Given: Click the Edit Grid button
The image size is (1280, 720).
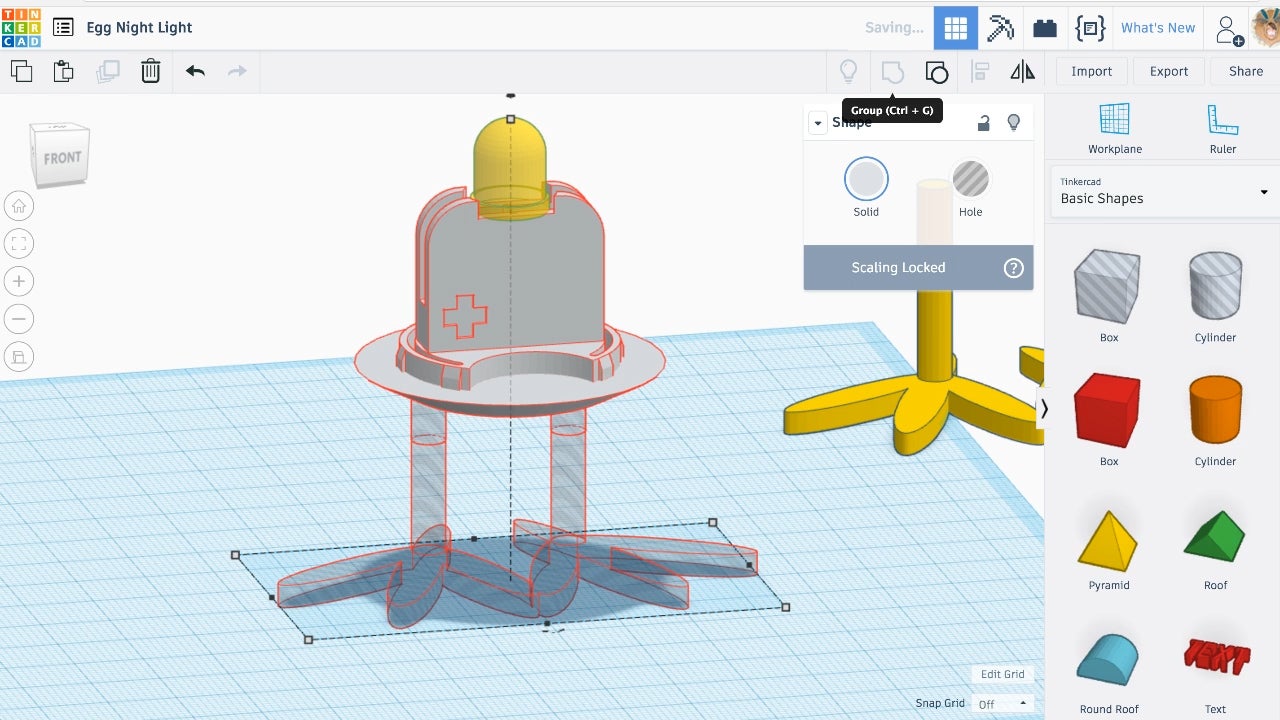Looking at the screenshot, I should click(x=1002, y=674).
